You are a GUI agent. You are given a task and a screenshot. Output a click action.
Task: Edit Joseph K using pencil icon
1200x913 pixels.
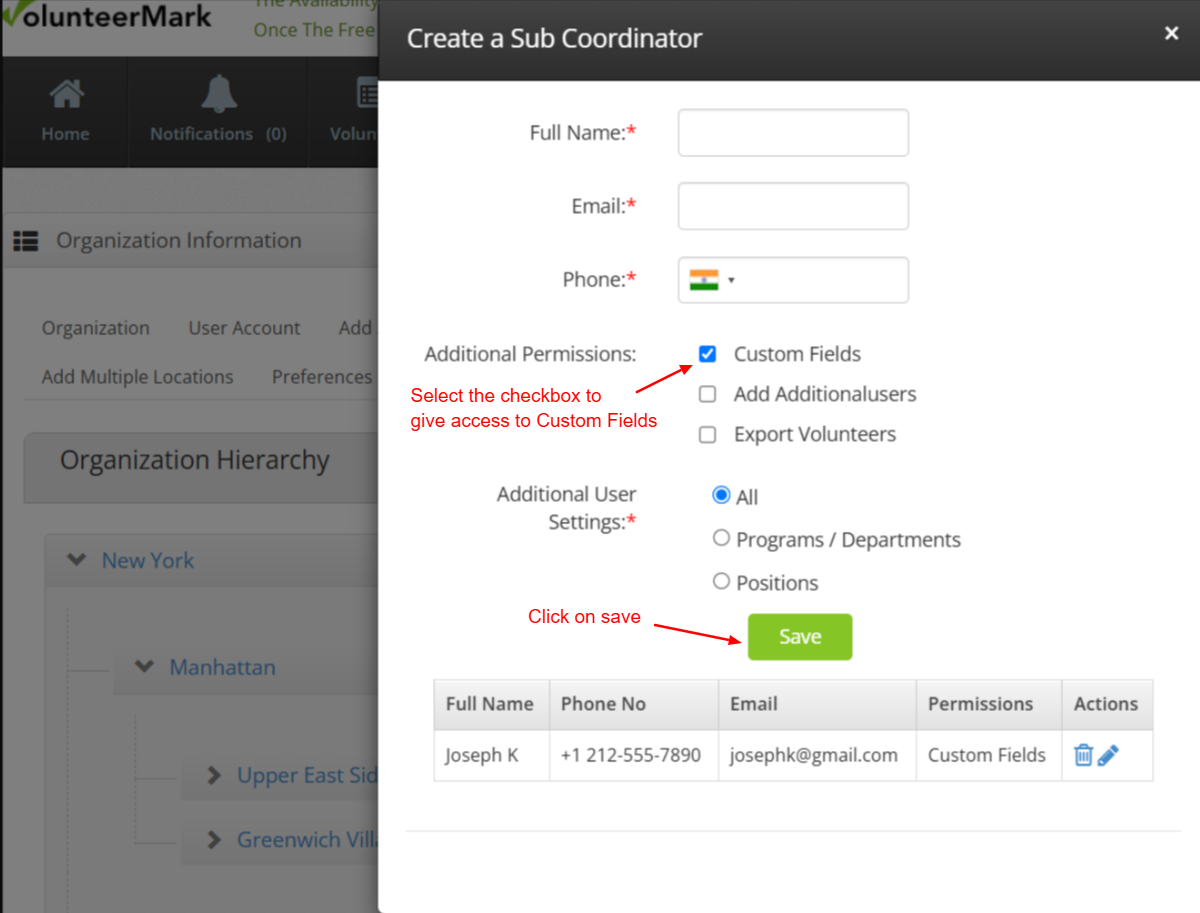click(1108, 755)
